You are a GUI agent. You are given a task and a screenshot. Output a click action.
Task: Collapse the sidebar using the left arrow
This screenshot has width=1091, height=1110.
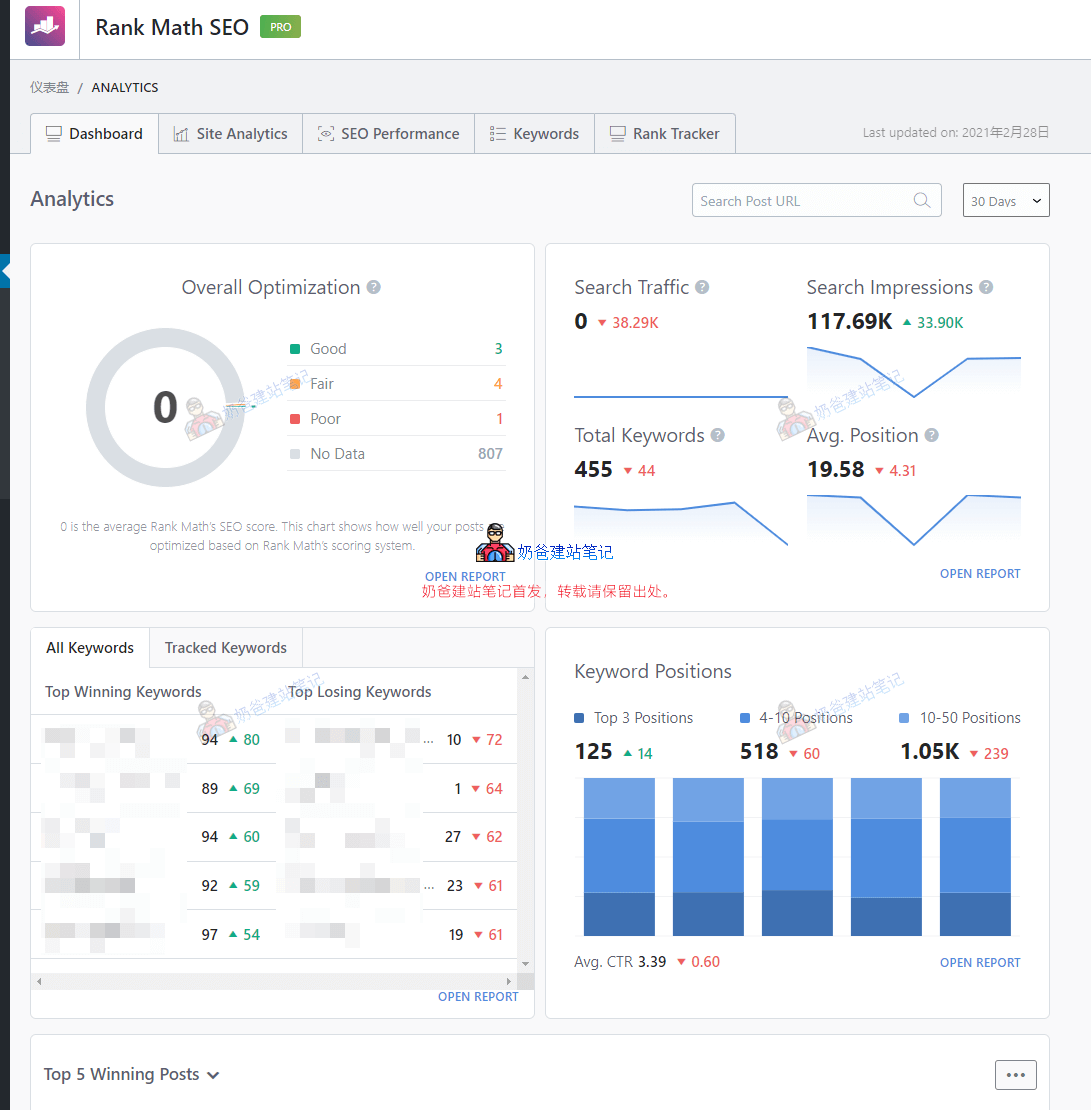pos(5,271)
